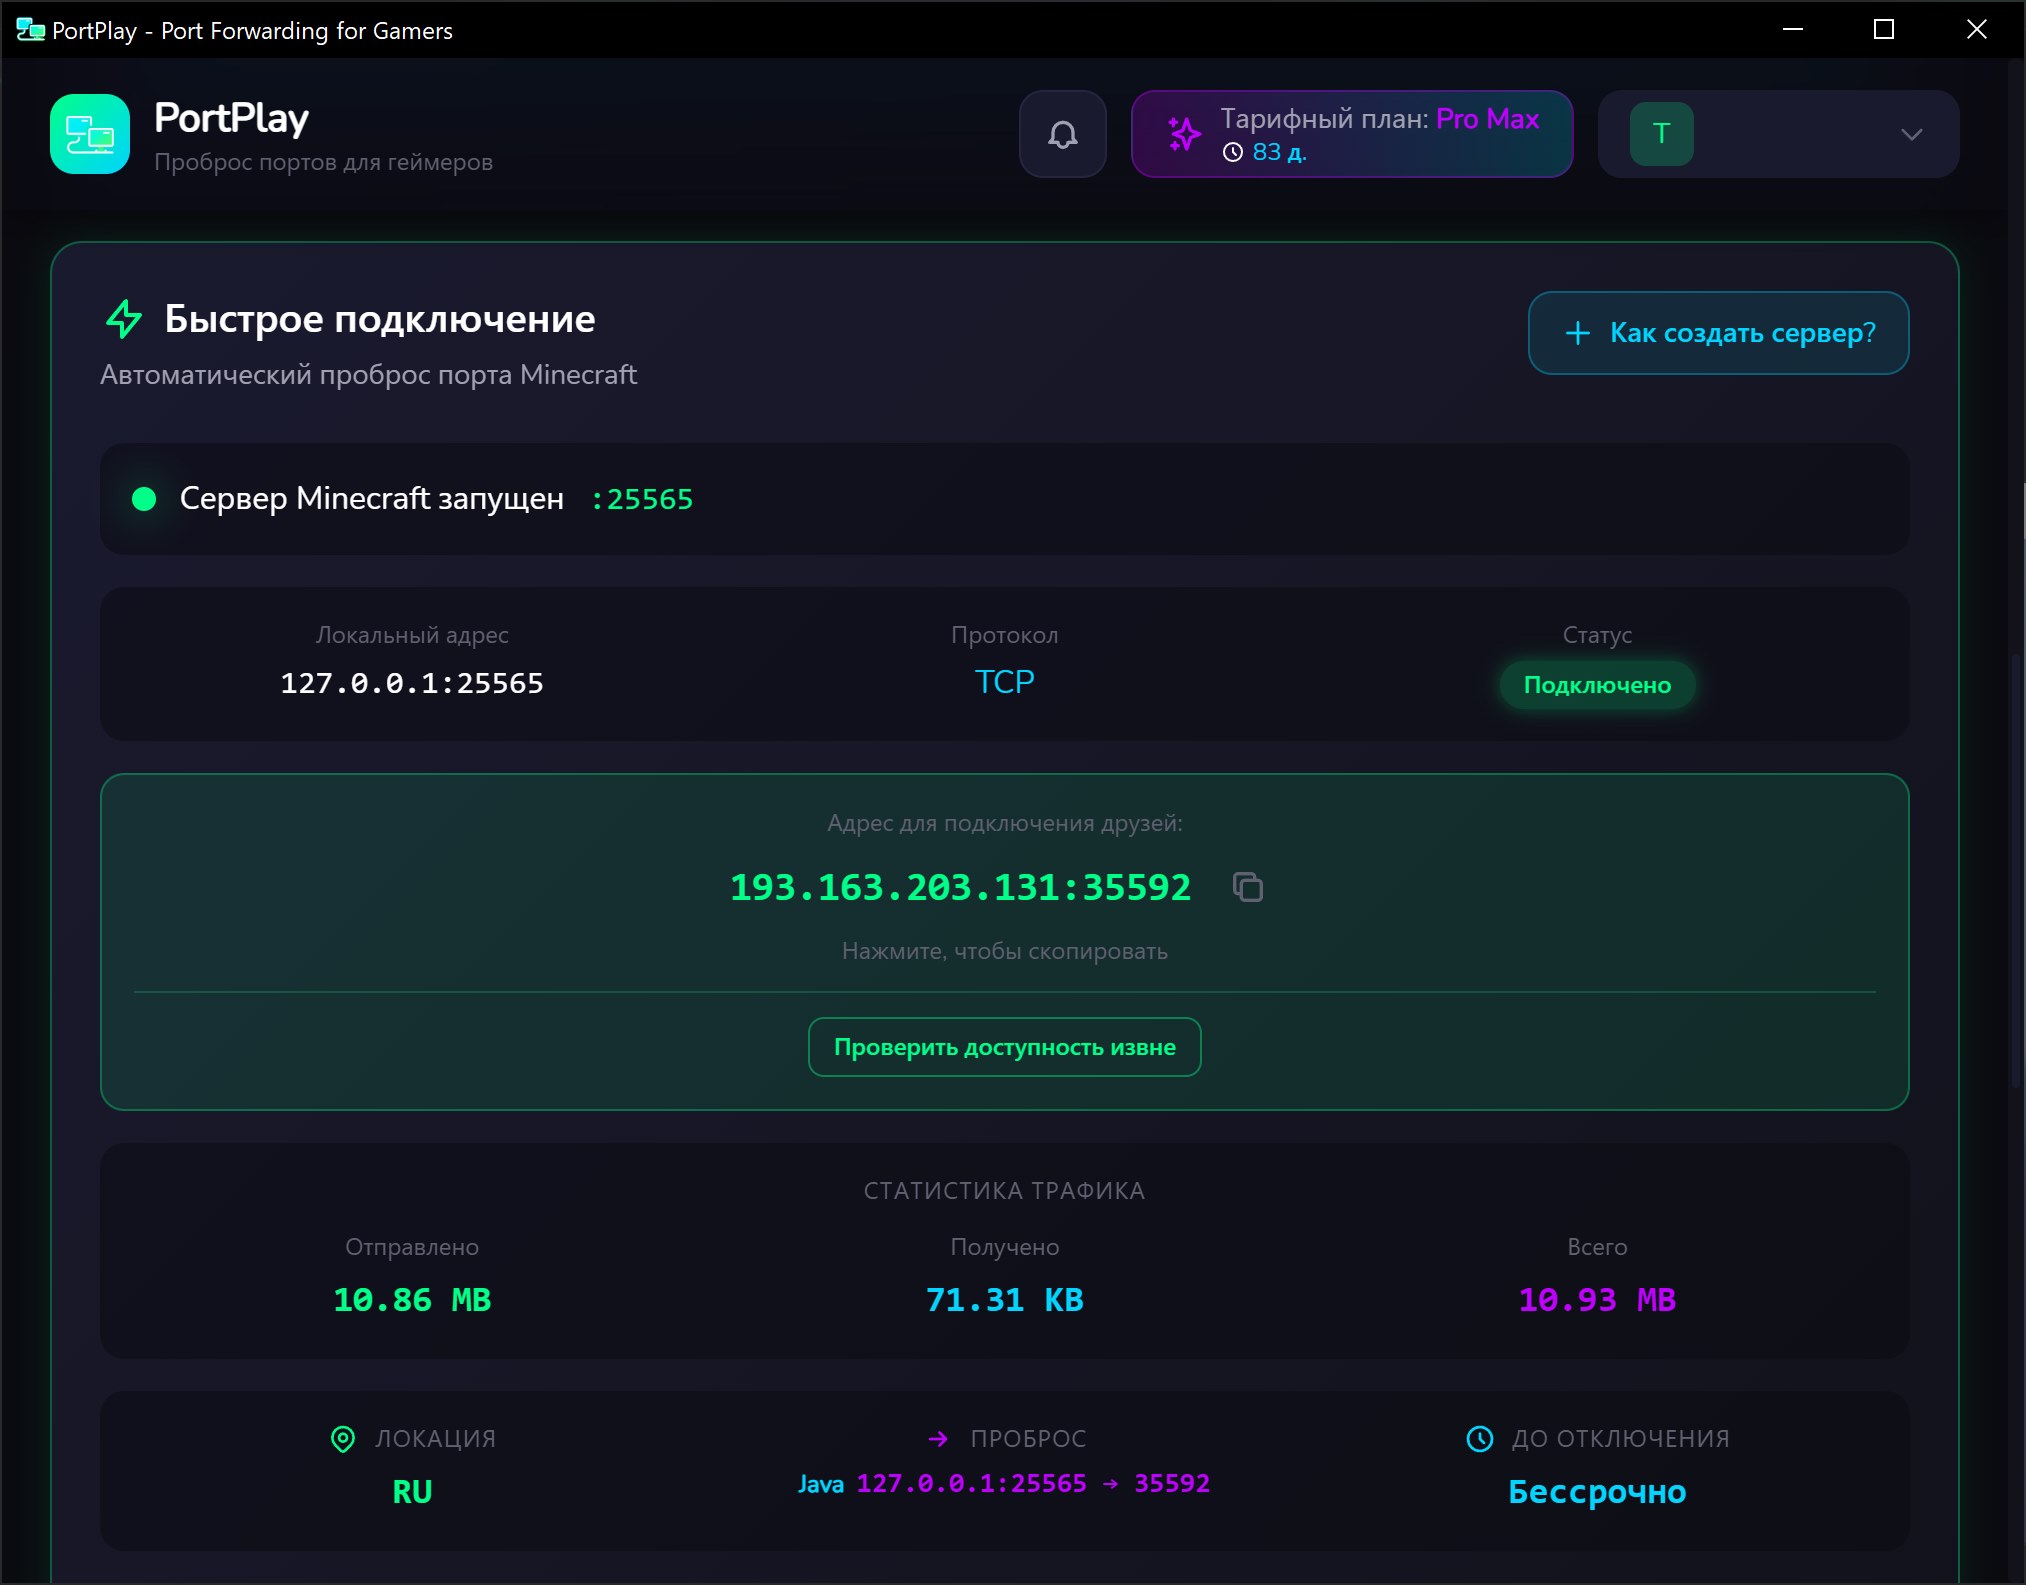Screen dimensions: 2026x1585
Task: Click the clock icon beside ДО ОТКЛЮЧЕНИЯ
Action: [x=1480, y=1439]
